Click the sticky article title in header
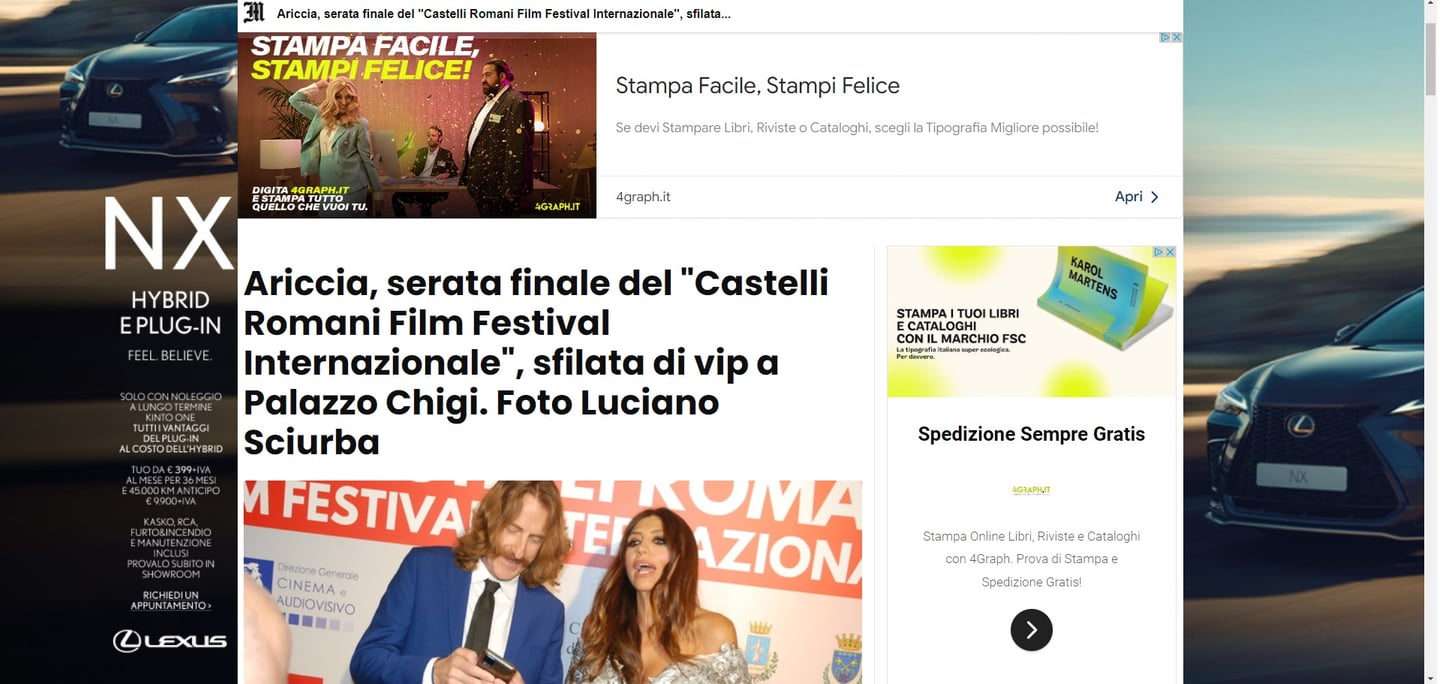The image size is (1440, 684). click(x=504, y=14)
